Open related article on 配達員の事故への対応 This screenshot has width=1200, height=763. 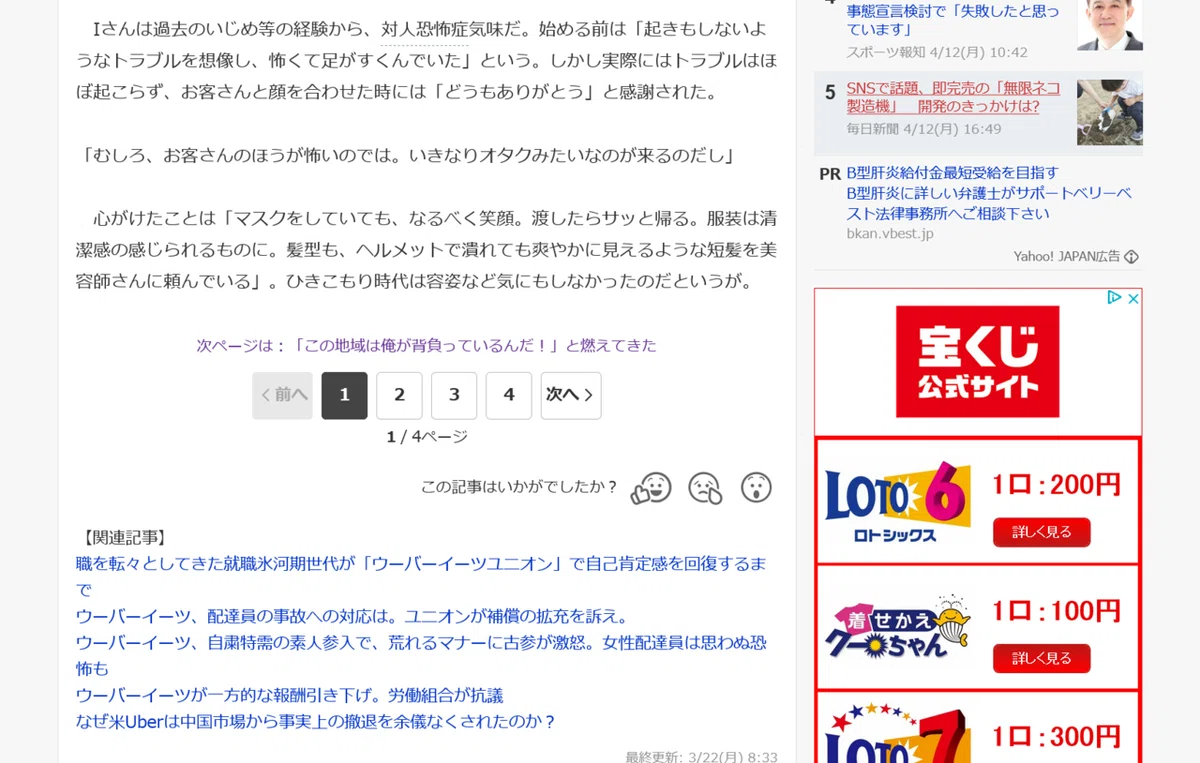click(x=352, y=616)
